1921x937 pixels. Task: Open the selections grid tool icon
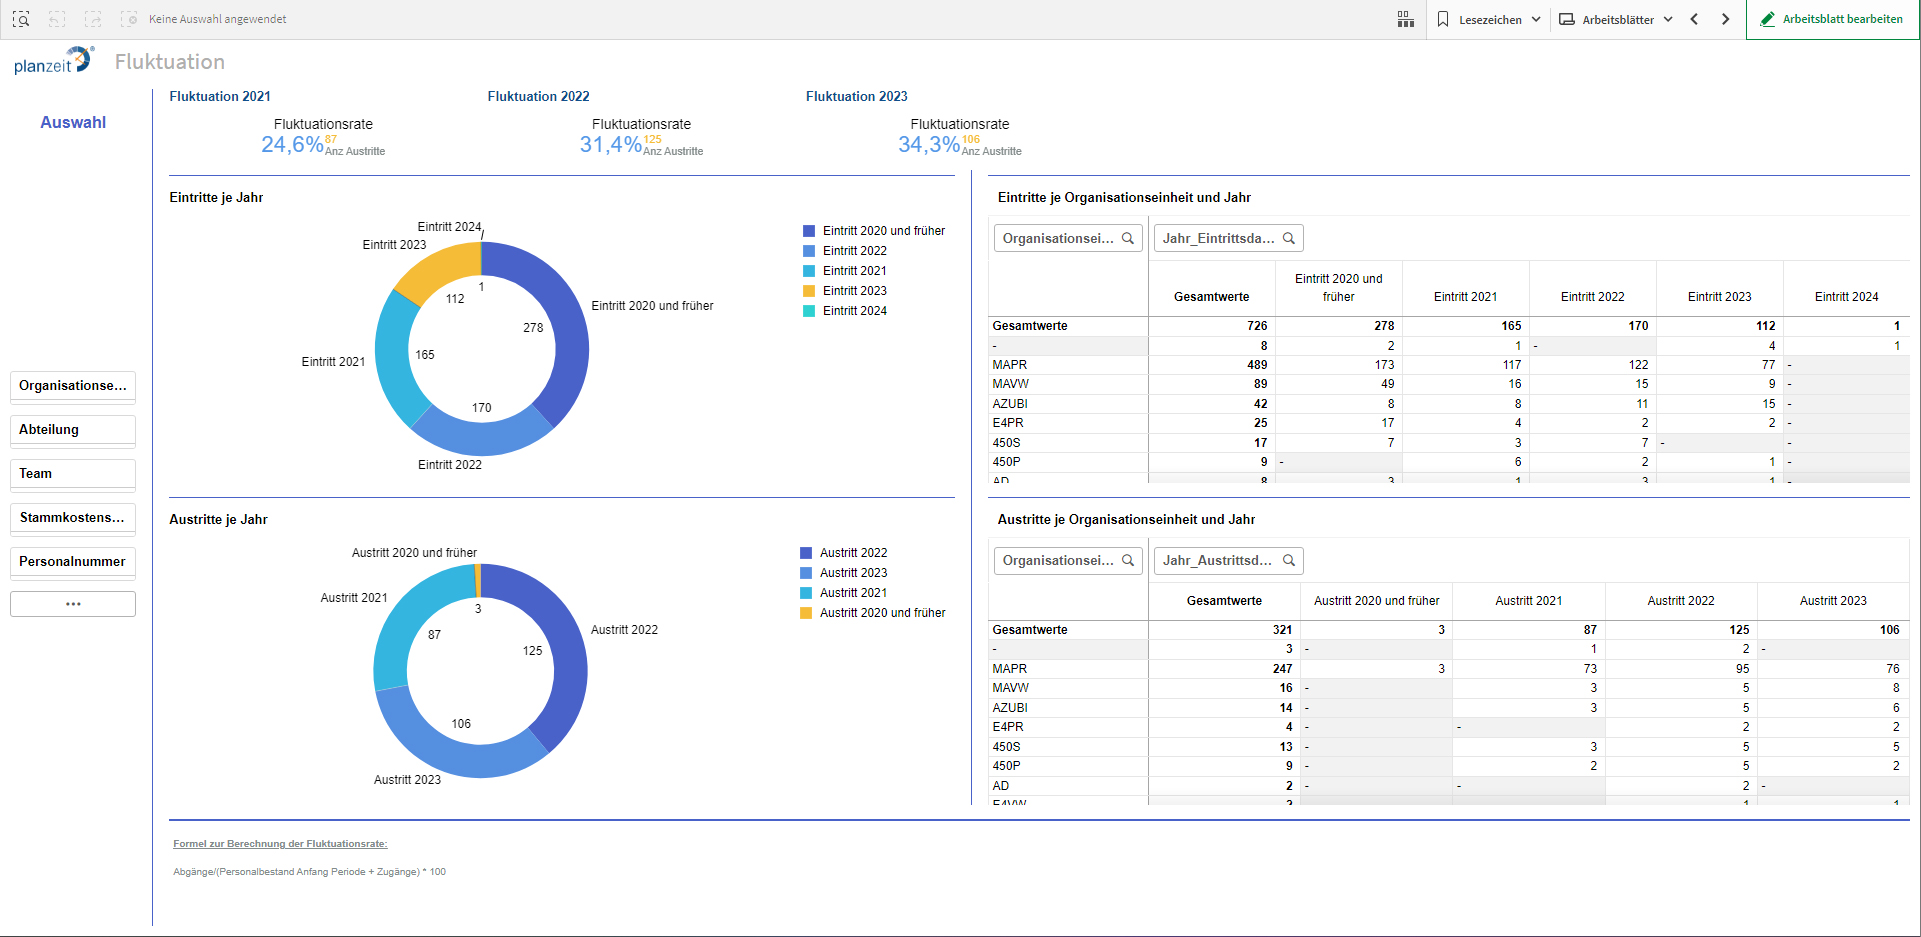click(x=1405, y=19)
